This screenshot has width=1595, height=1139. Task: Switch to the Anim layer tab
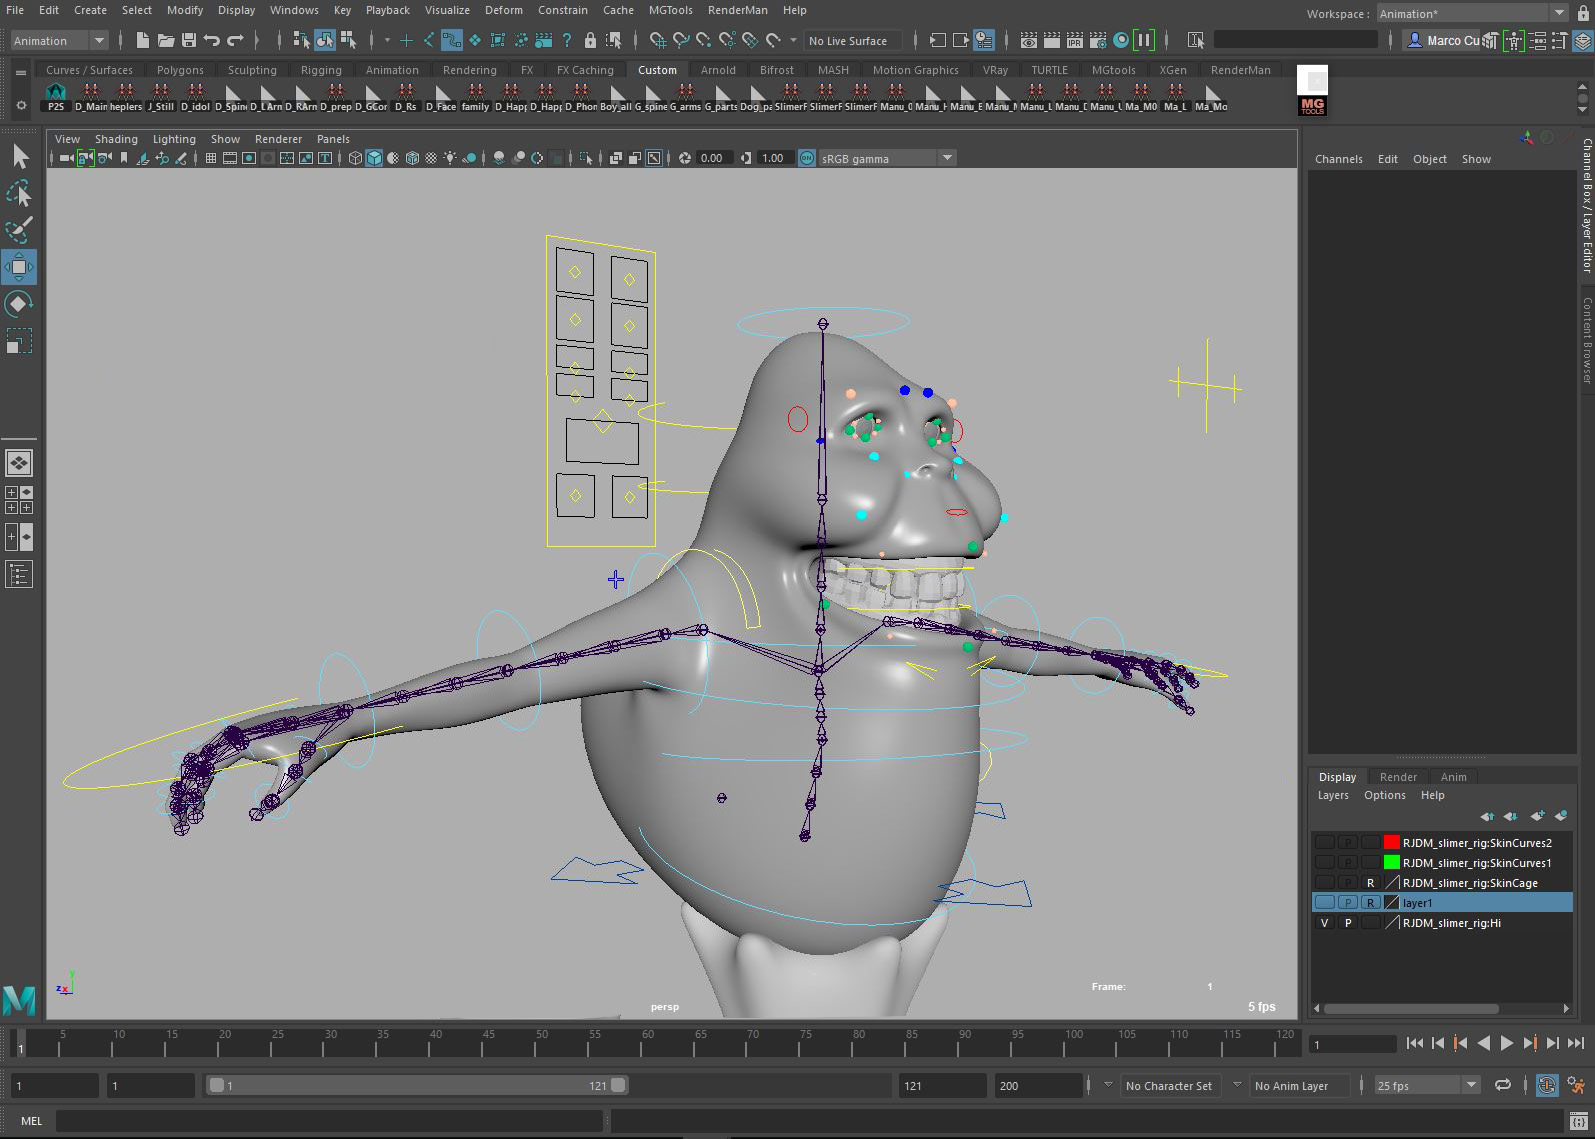(1454, 777)
